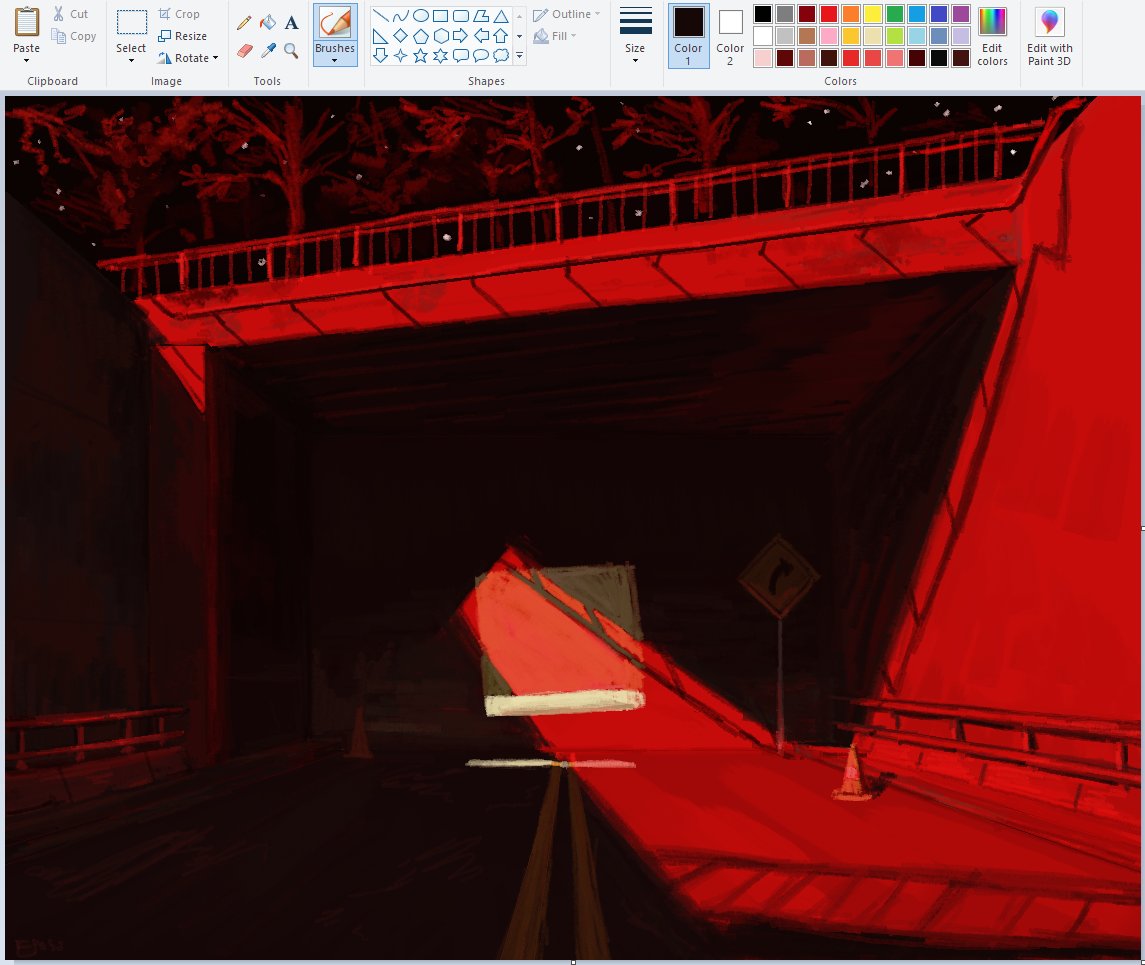
Task: Click the traffic cone on canvas
Action: (x=851, y=772)
